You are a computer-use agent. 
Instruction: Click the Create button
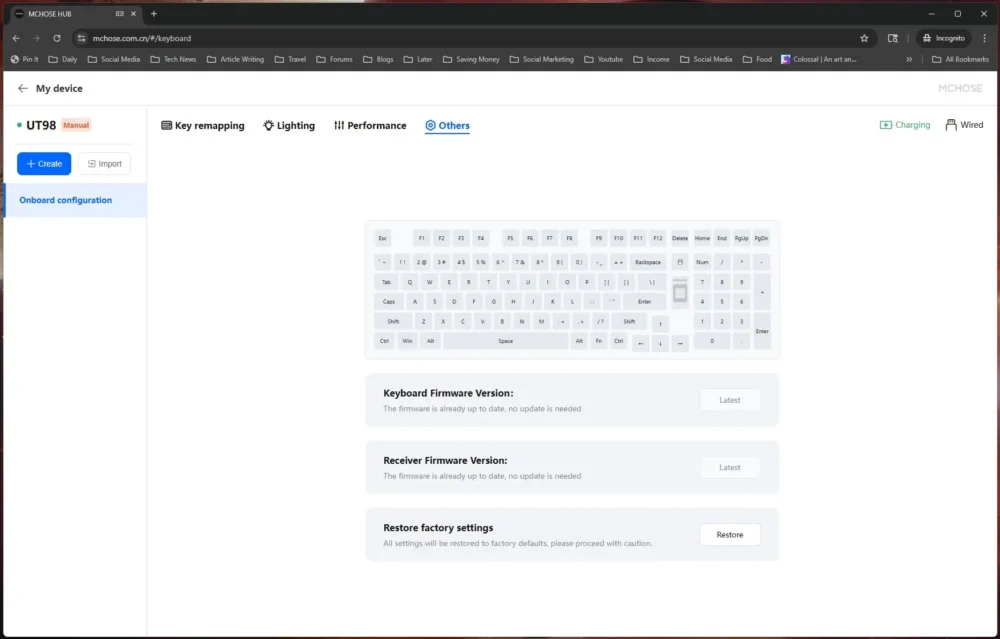[x=44, y=164]
